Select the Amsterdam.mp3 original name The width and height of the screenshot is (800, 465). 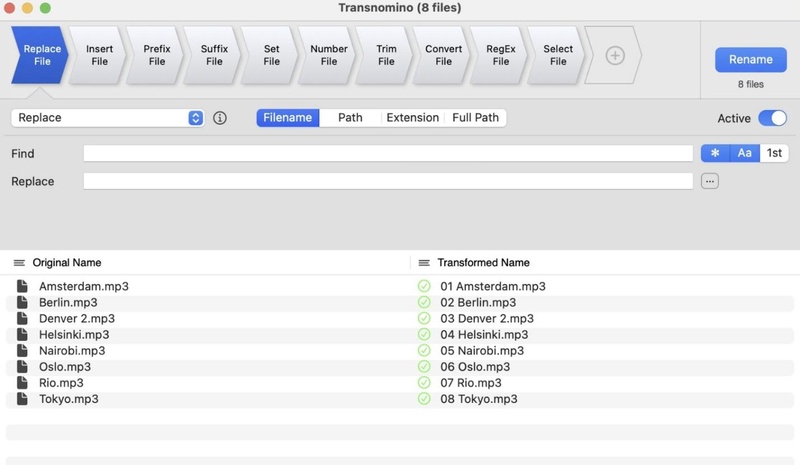click(84, 286)
